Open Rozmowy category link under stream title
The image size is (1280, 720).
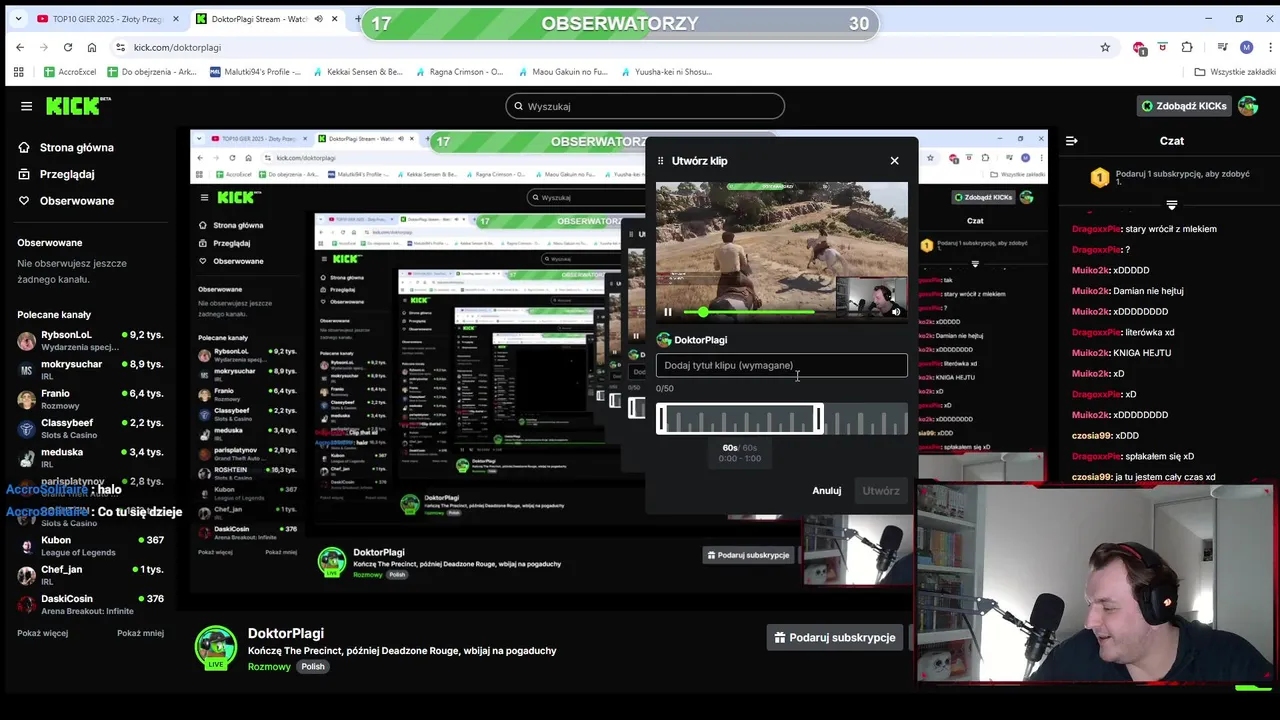(269, 667)
